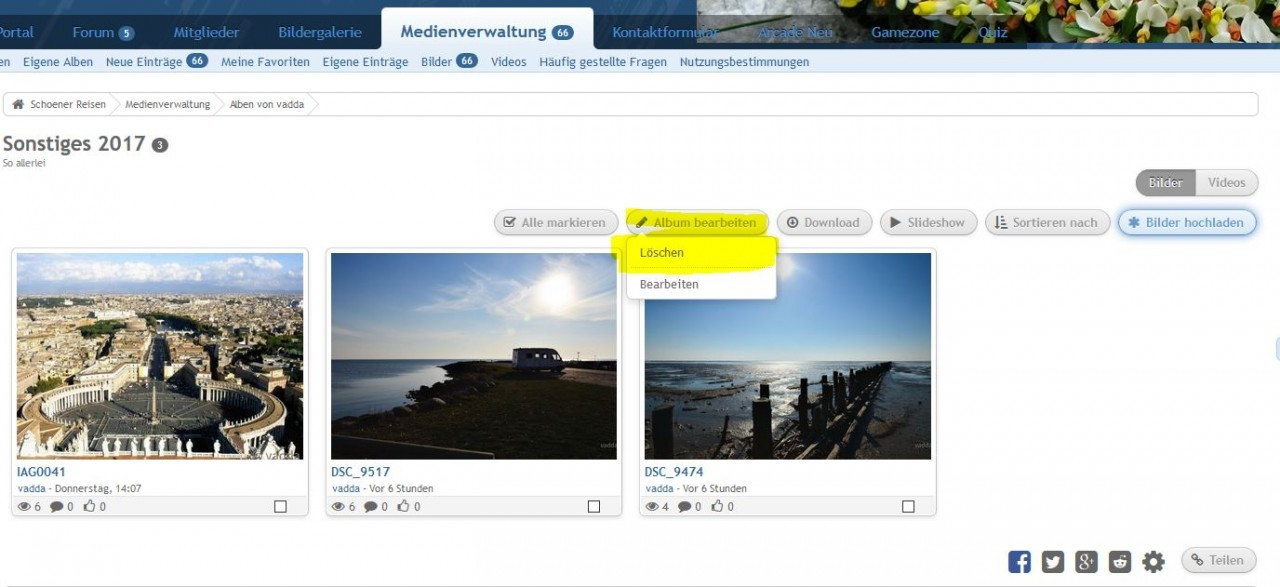Click Bilder hochladen button

pos(1187,222)
